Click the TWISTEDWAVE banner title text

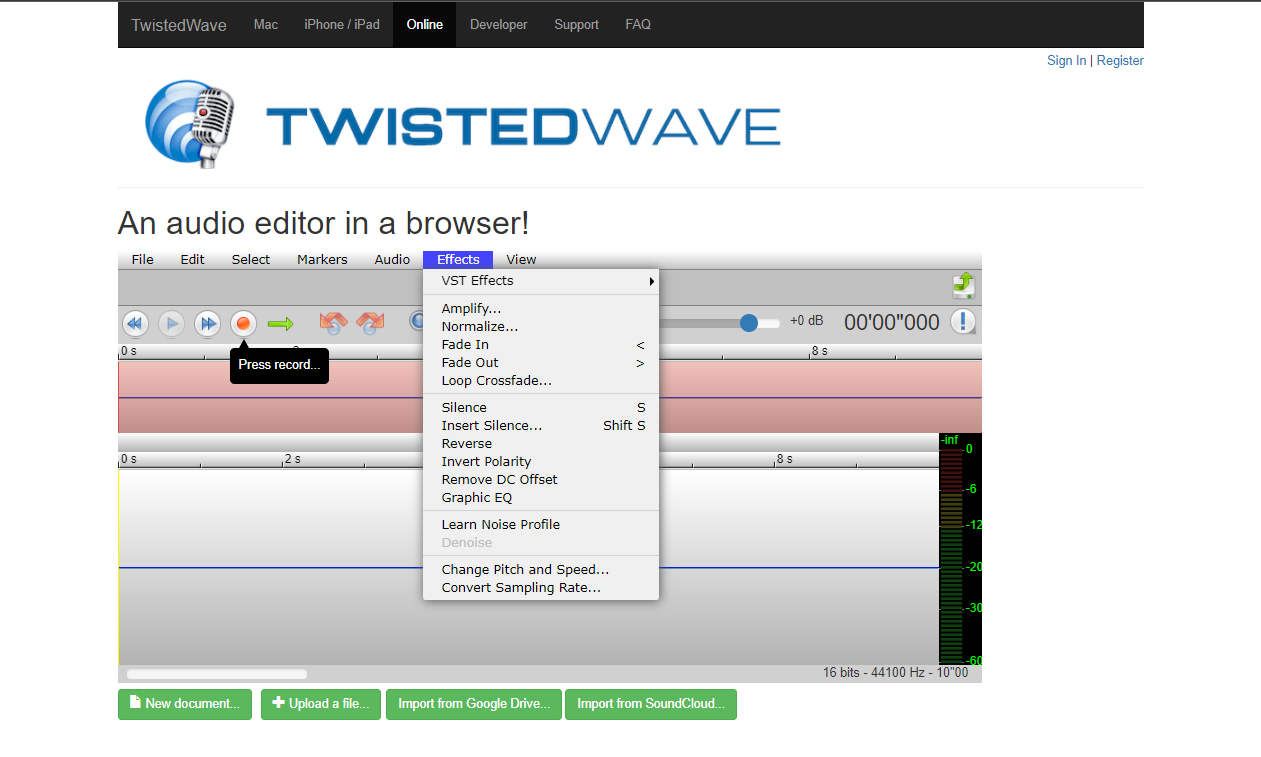coord(523,127)
